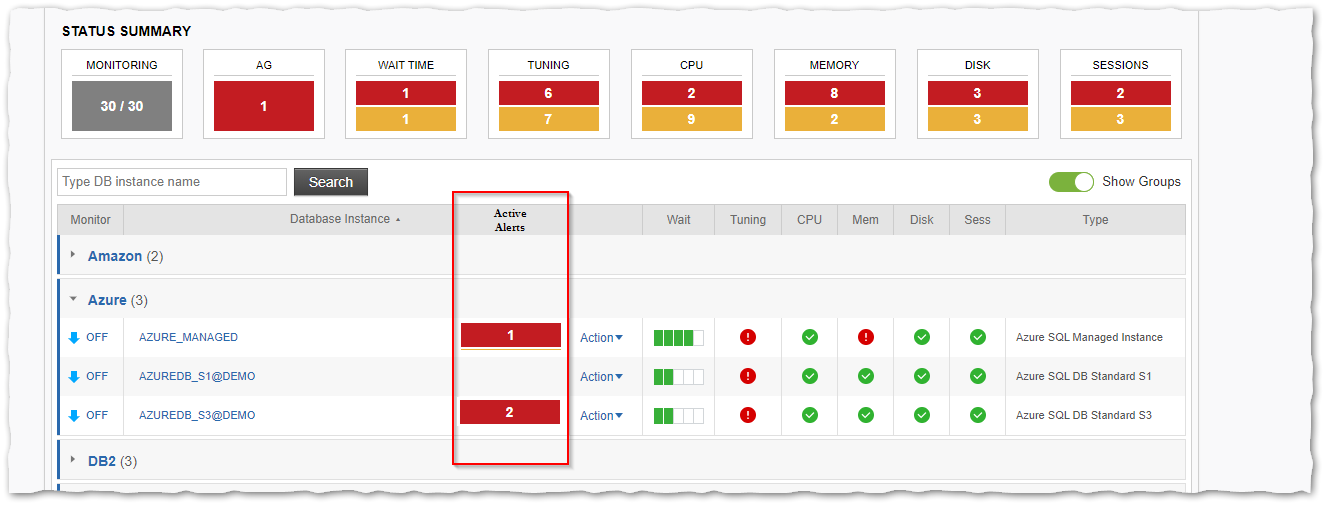Click the AG red tile showing 1
This screenshot has height=505, width=1325.
264,106
